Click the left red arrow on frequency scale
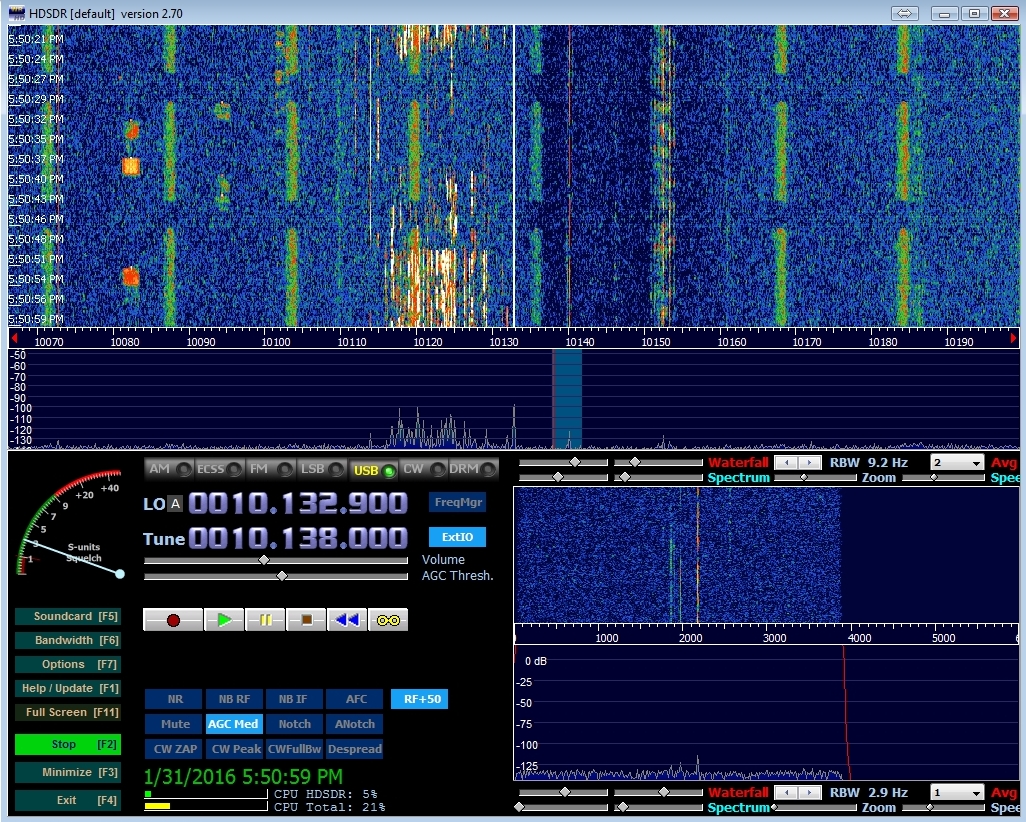 click(14, 339)
